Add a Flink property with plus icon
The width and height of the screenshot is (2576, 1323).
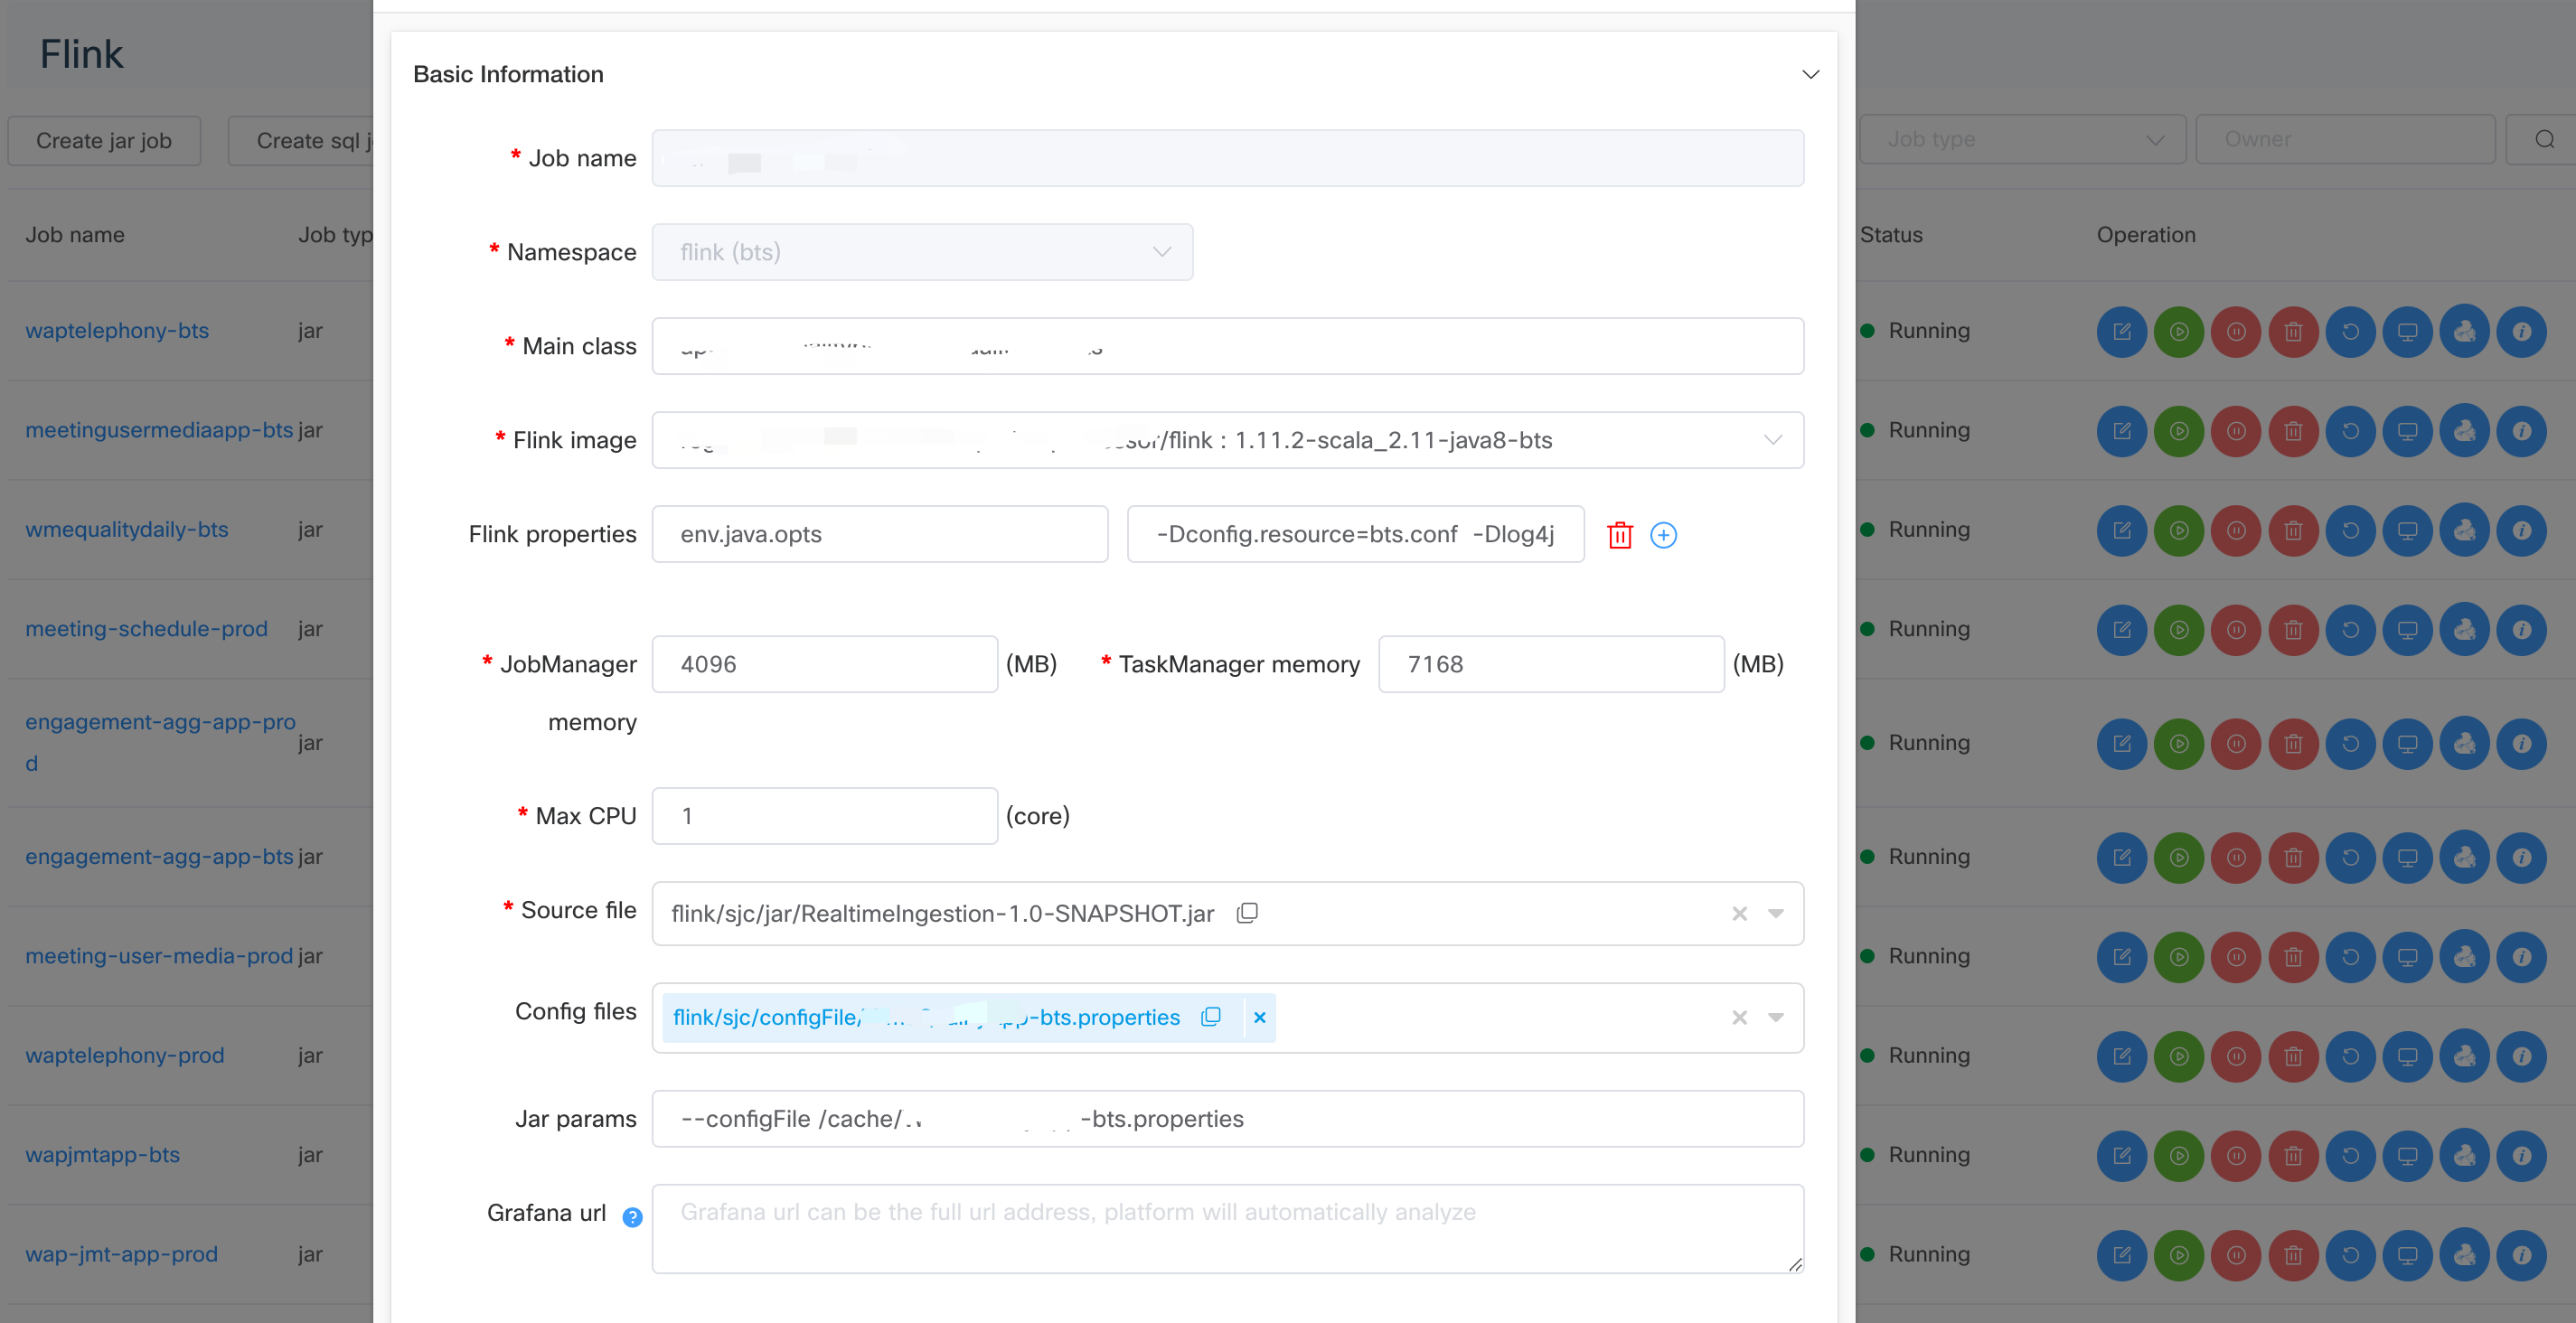click(1663, 535)
